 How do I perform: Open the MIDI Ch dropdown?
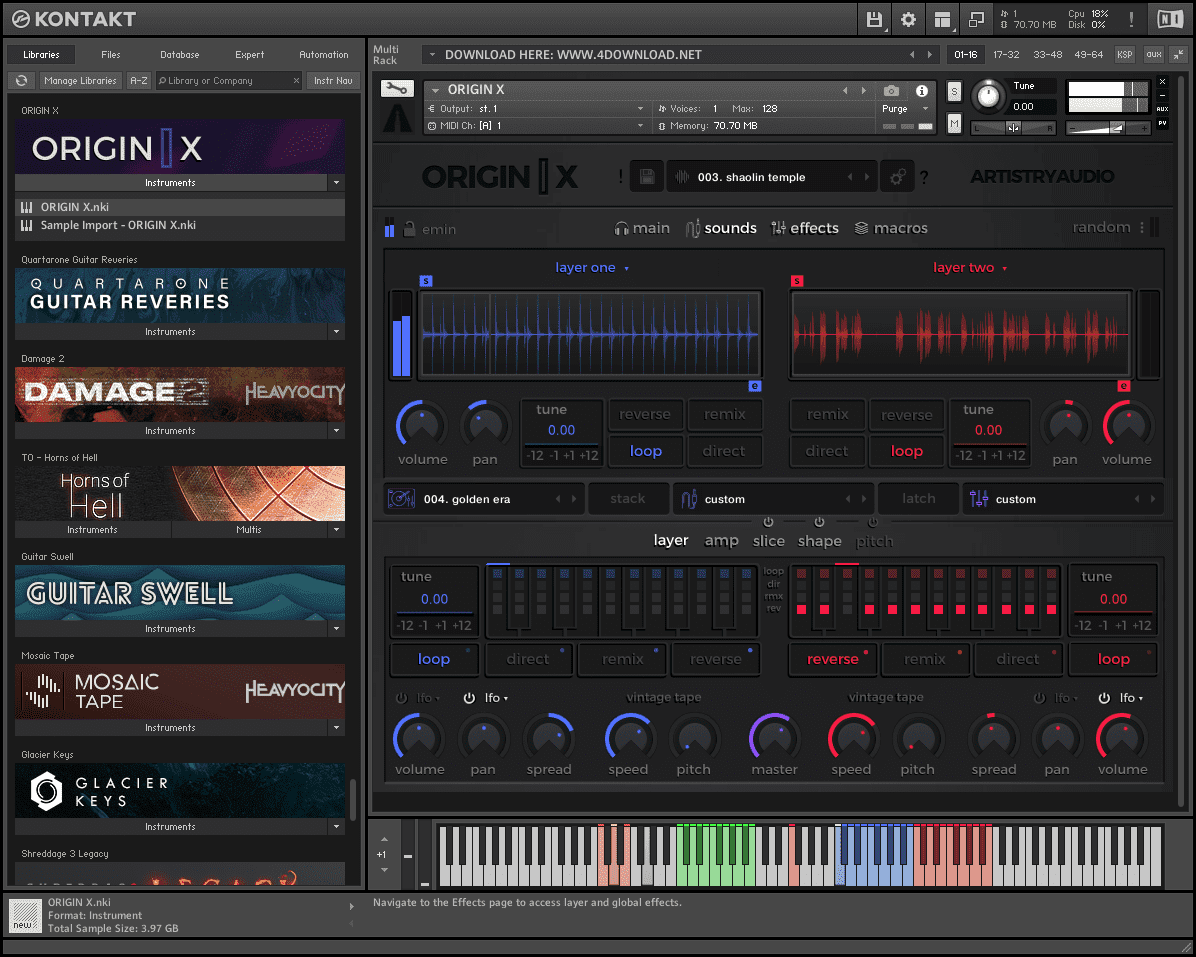536,126
